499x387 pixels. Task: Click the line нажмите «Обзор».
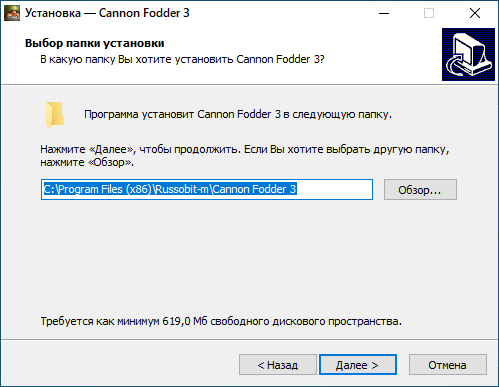point(87,162)
